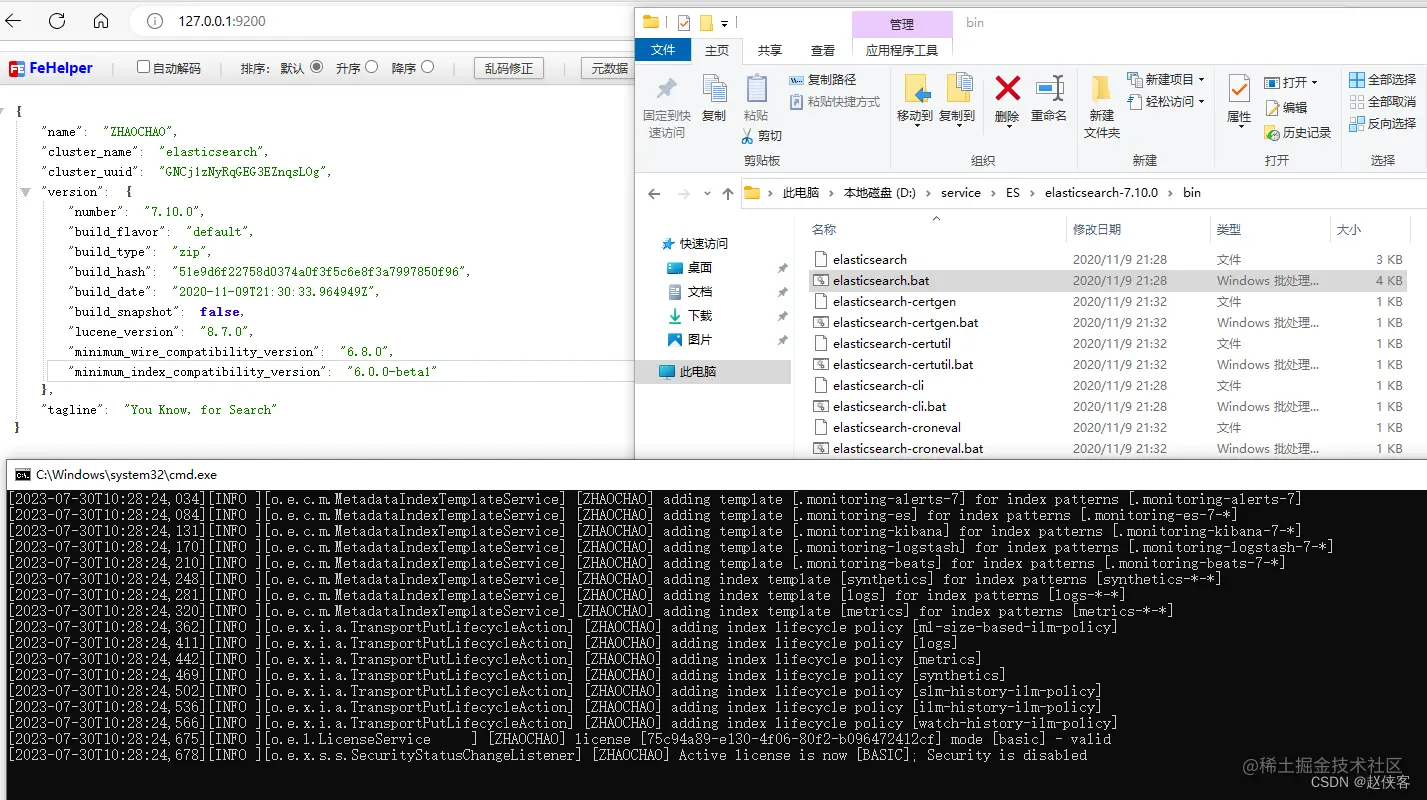View site info icon beside the URL
This screenshot has width=1427, height=800.
tap(155, 21)
